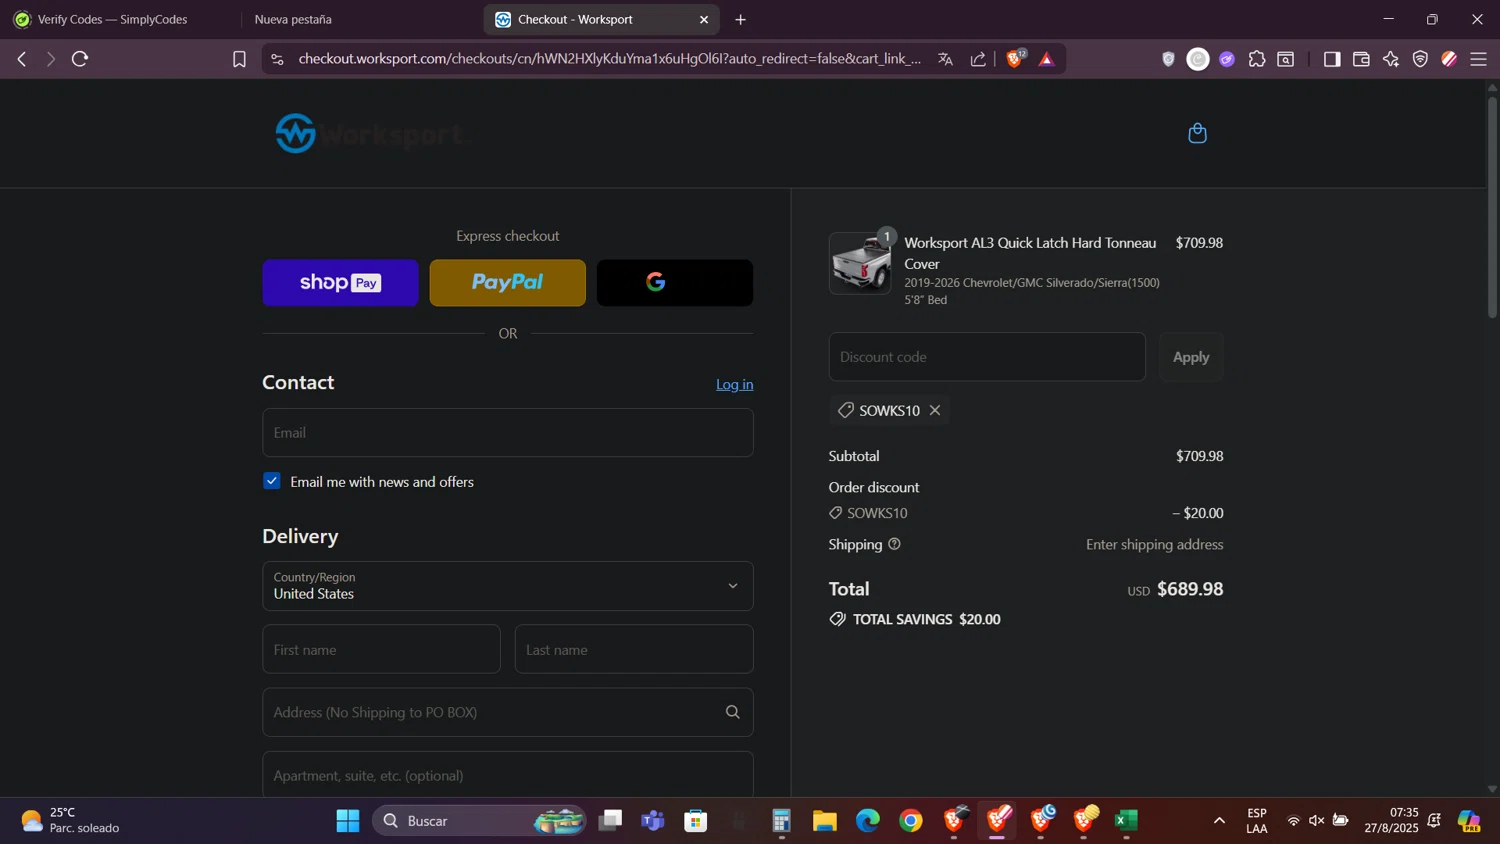Remove SOWKS10 discount code tag

coord(935,410)
